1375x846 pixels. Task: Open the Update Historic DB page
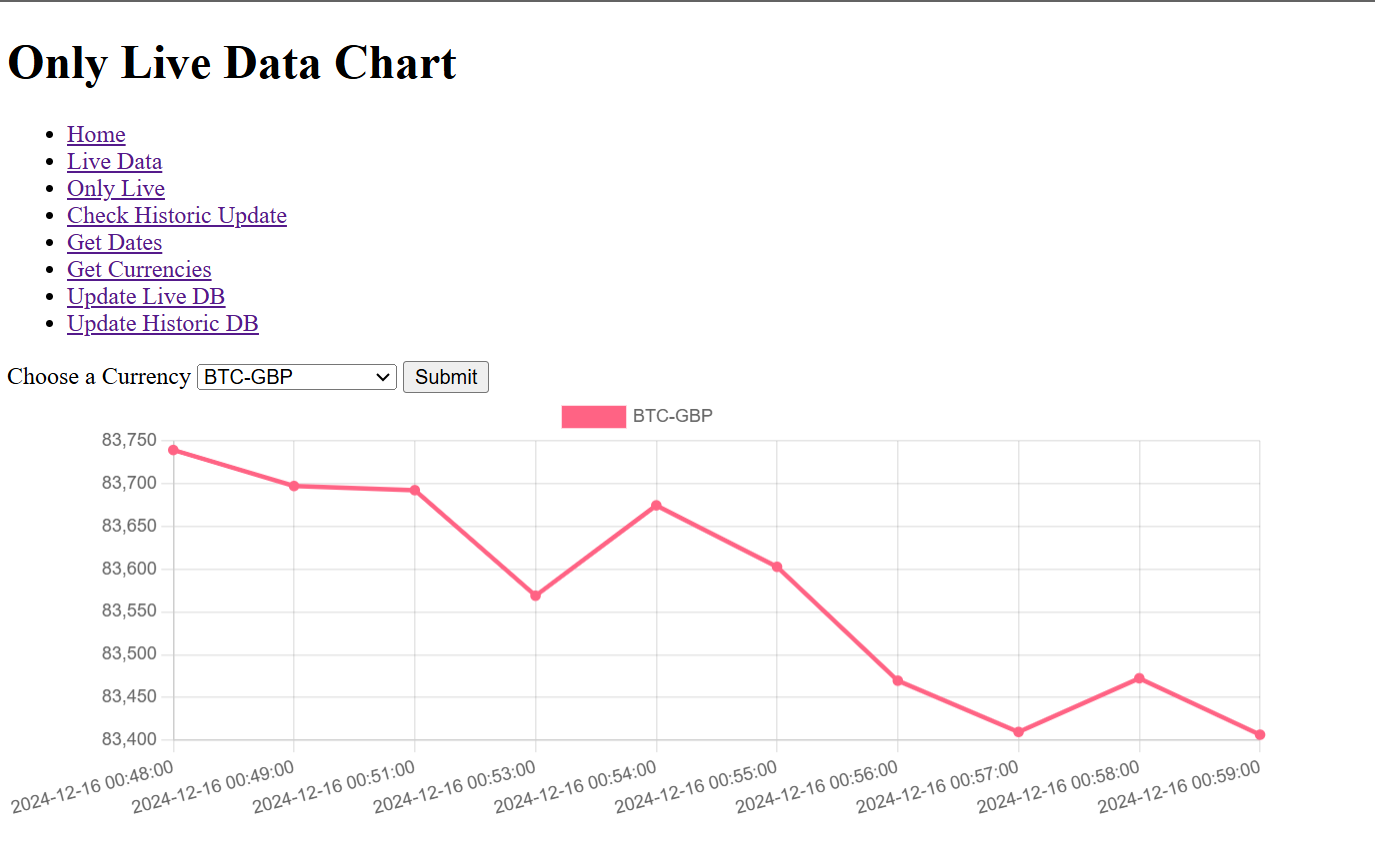point(163,323)
